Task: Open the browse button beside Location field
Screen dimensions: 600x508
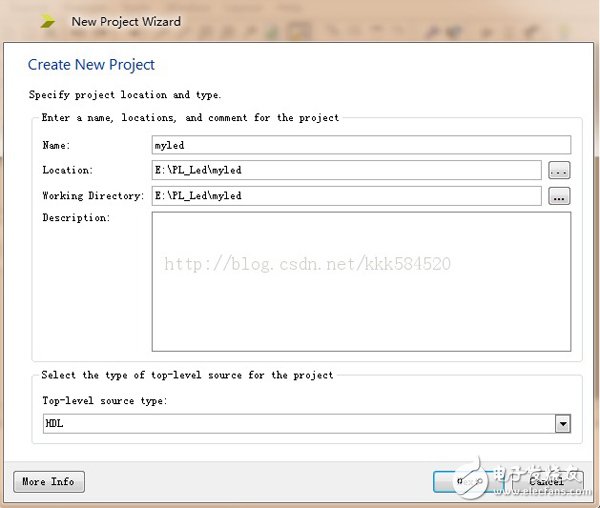Action: (559, 170)
